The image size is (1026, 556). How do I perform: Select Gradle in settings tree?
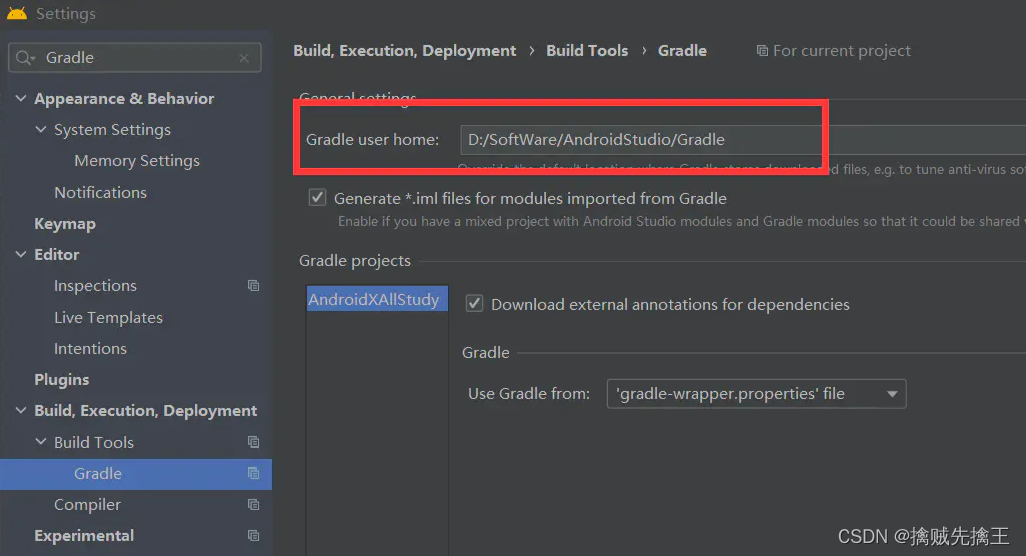click(135, 474)
